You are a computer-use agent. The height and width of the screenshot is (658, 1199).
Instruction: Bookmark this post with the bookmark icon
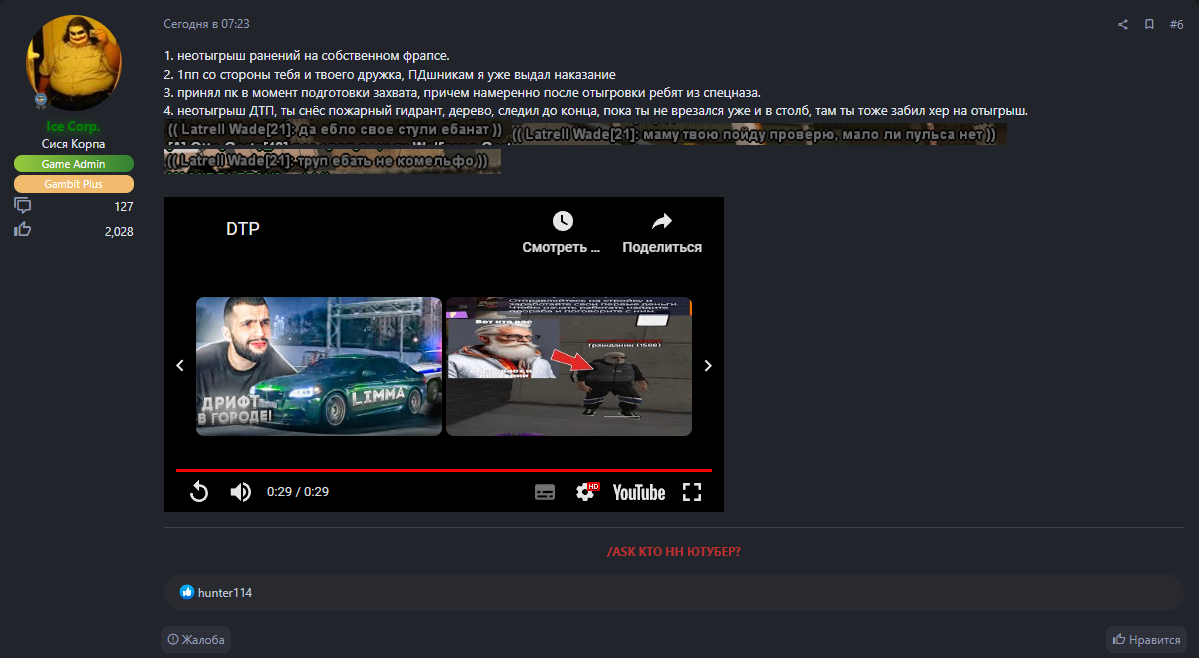pos(1149,24)
